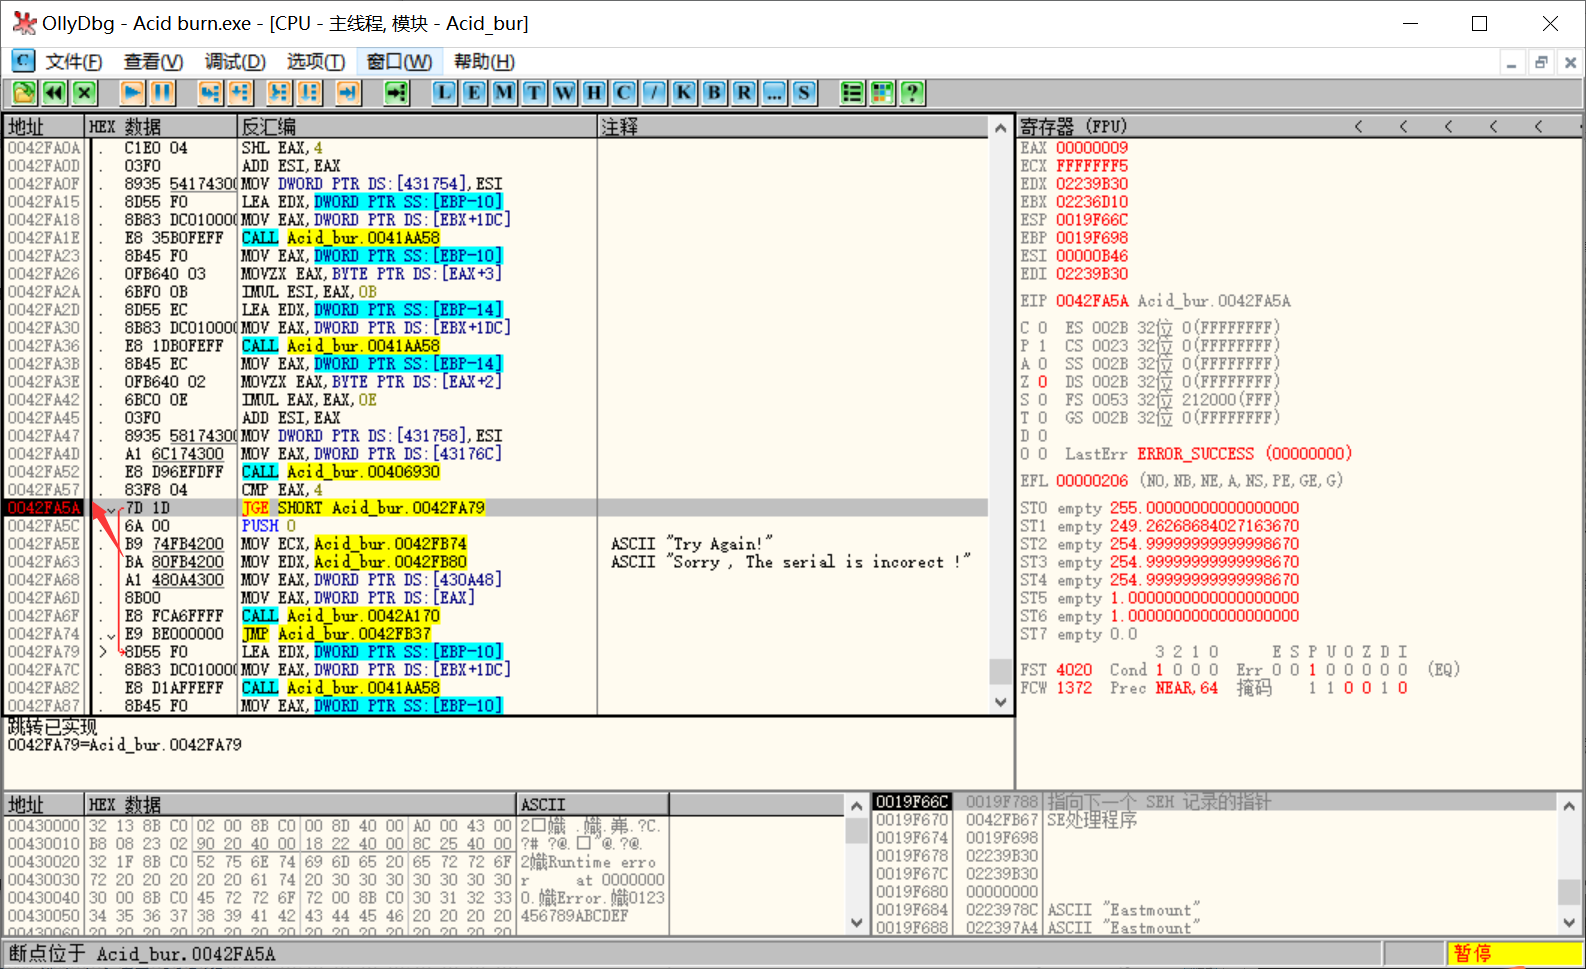
Task: Click the Close program X toolbar icon
Action: point(84,93)
